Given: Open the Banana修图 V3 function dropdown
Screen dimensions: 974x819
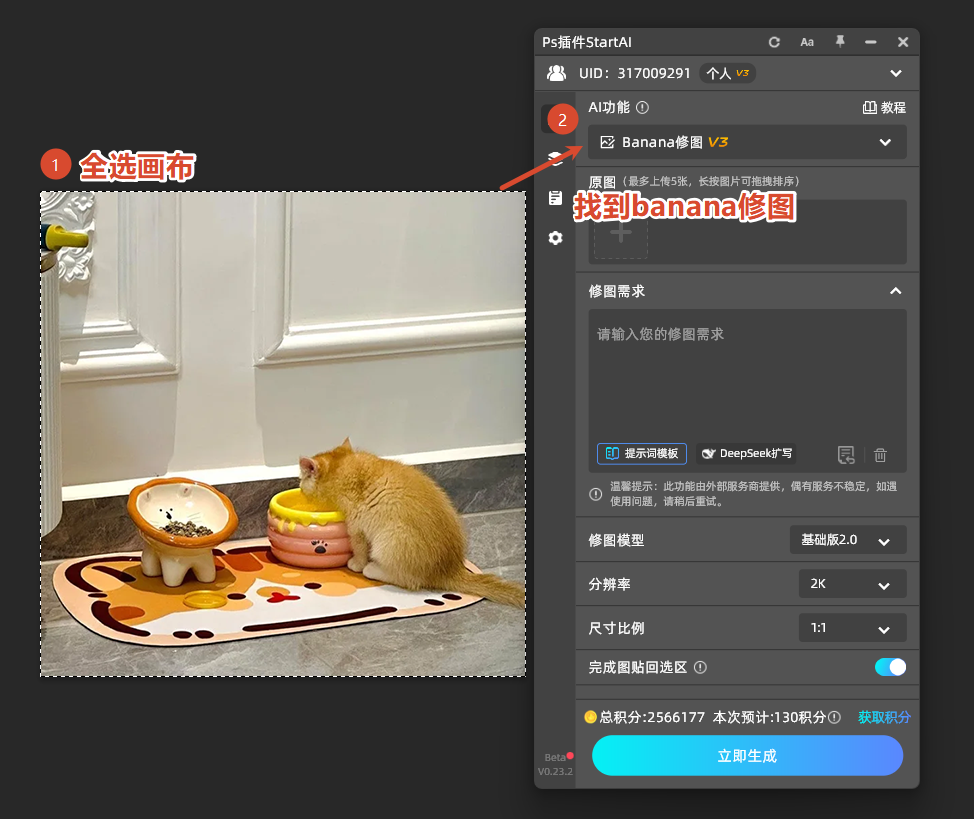Looking at the screenshot, I should point(885,142).
